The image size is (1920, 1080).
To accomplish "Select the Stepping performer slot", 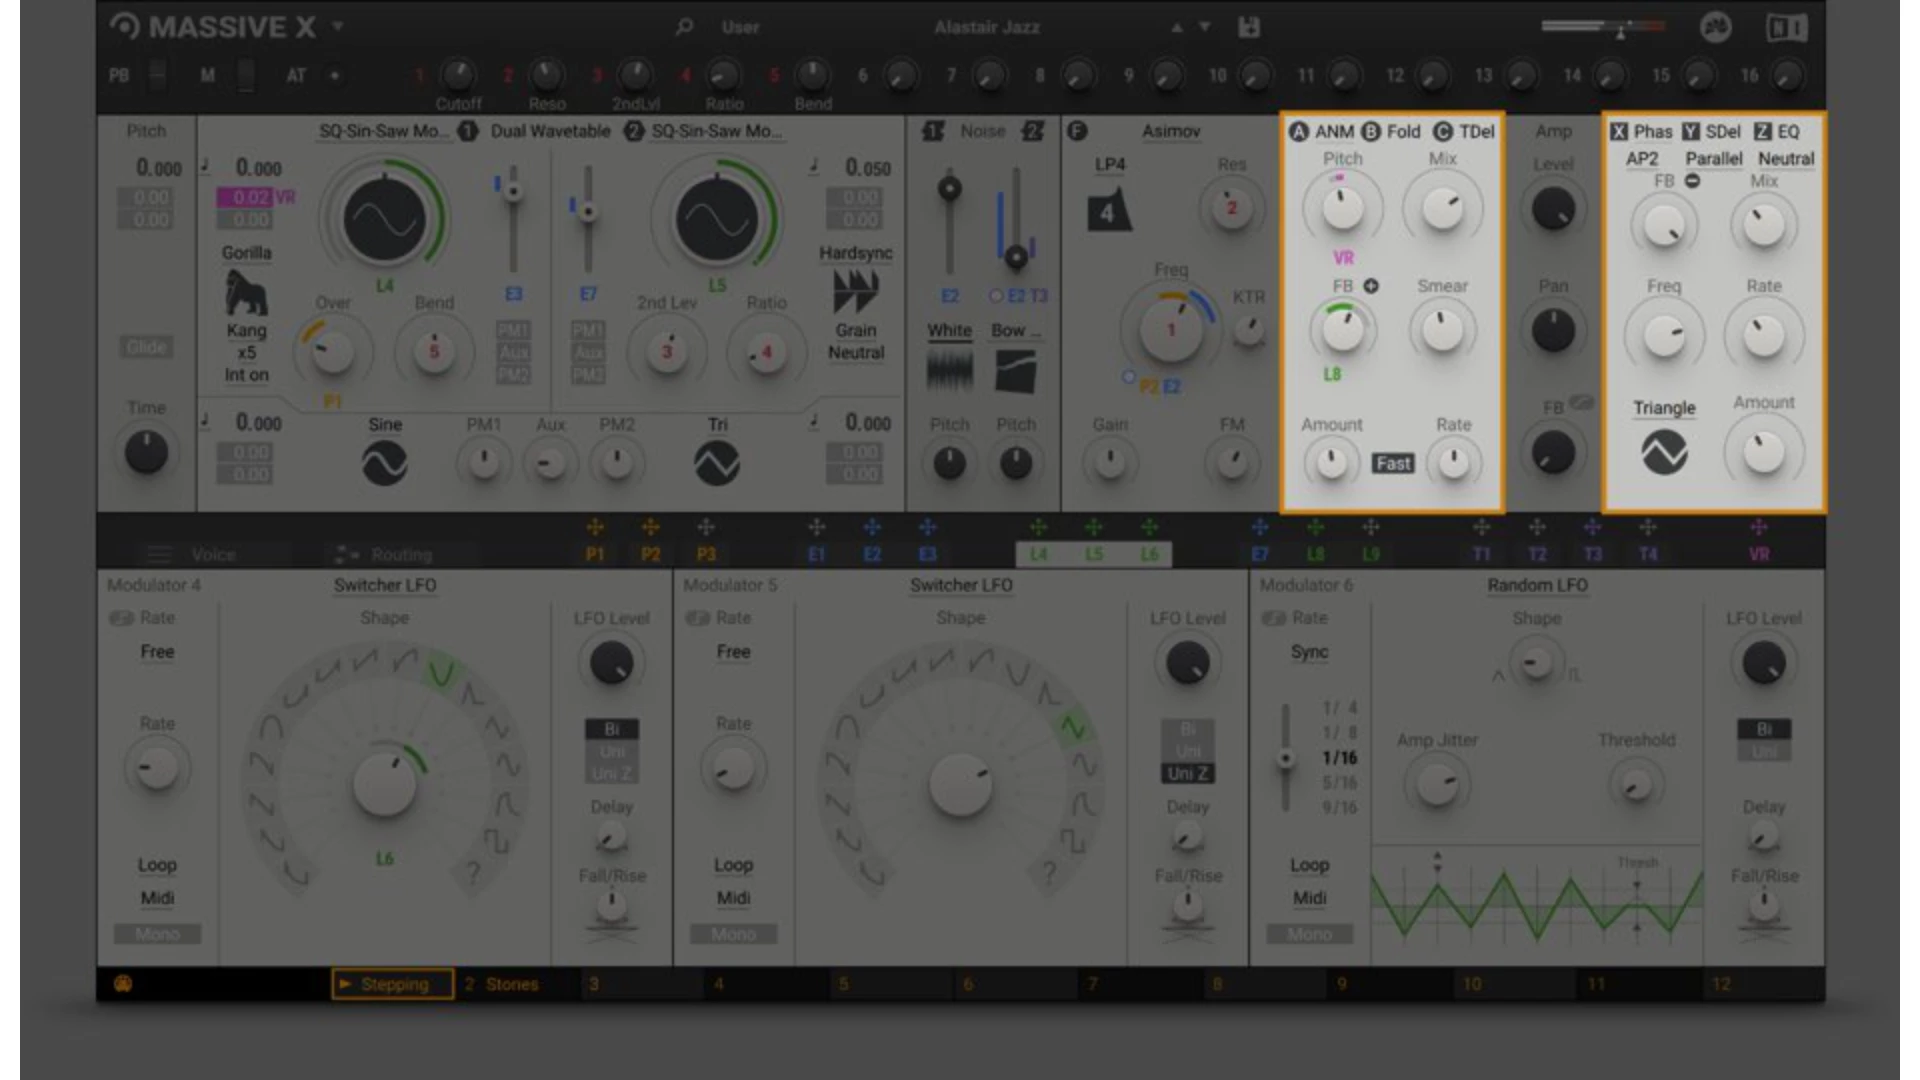I will (392, 984).
